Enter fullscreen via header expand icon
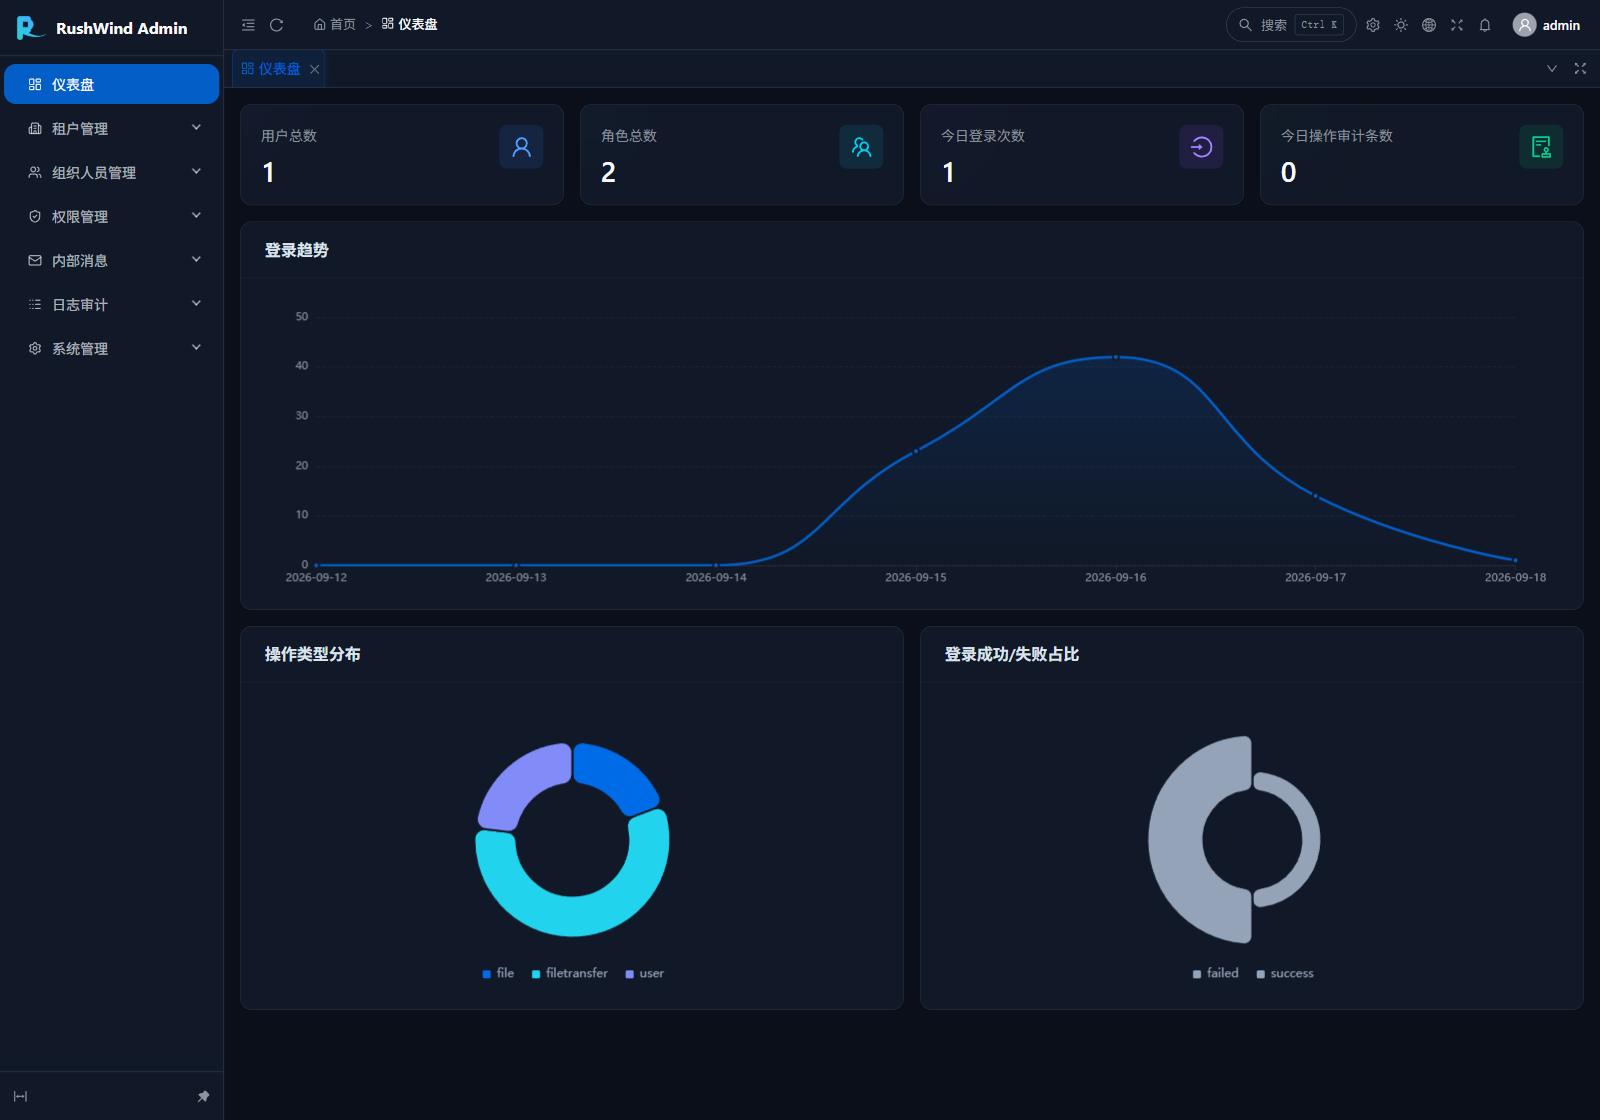Image resolution: width=1600 pixels, height=1120 pixels. (1457, 25)
